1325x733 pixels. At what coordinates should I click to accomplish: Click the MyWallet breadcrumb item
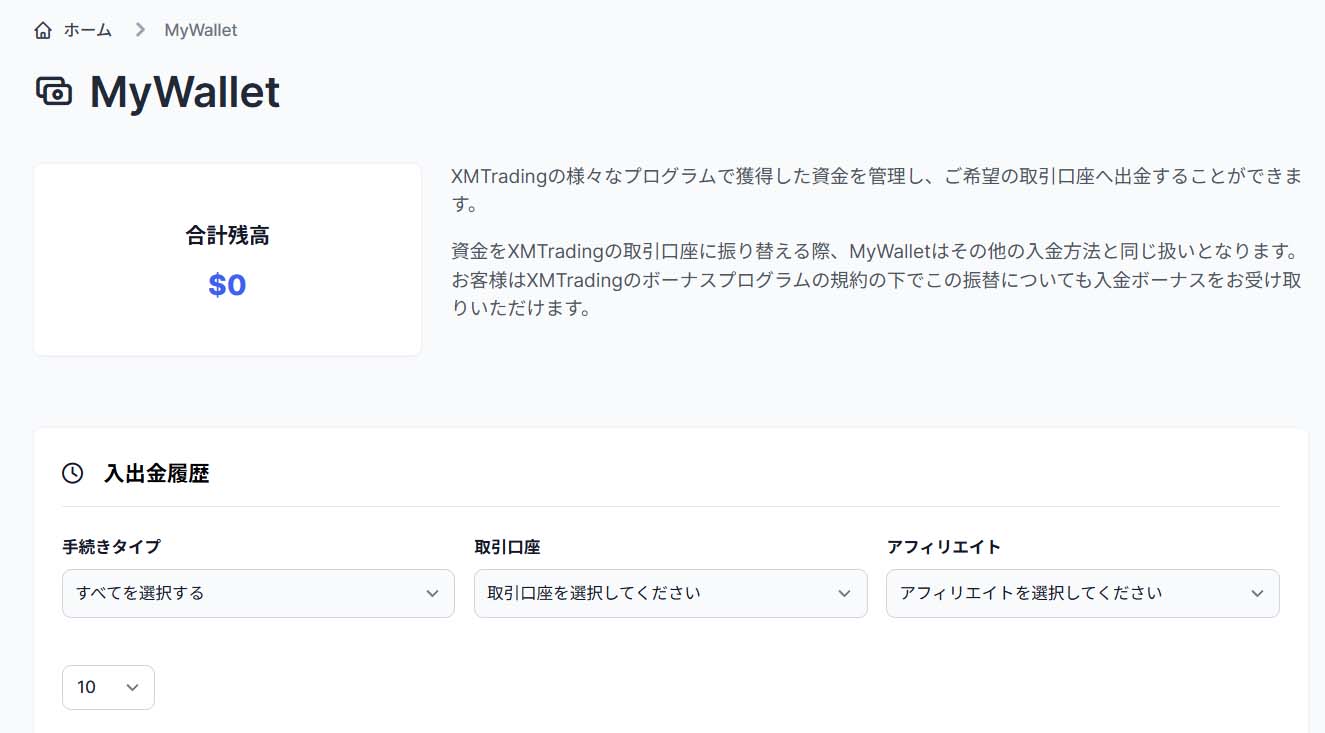pos(201,30)
